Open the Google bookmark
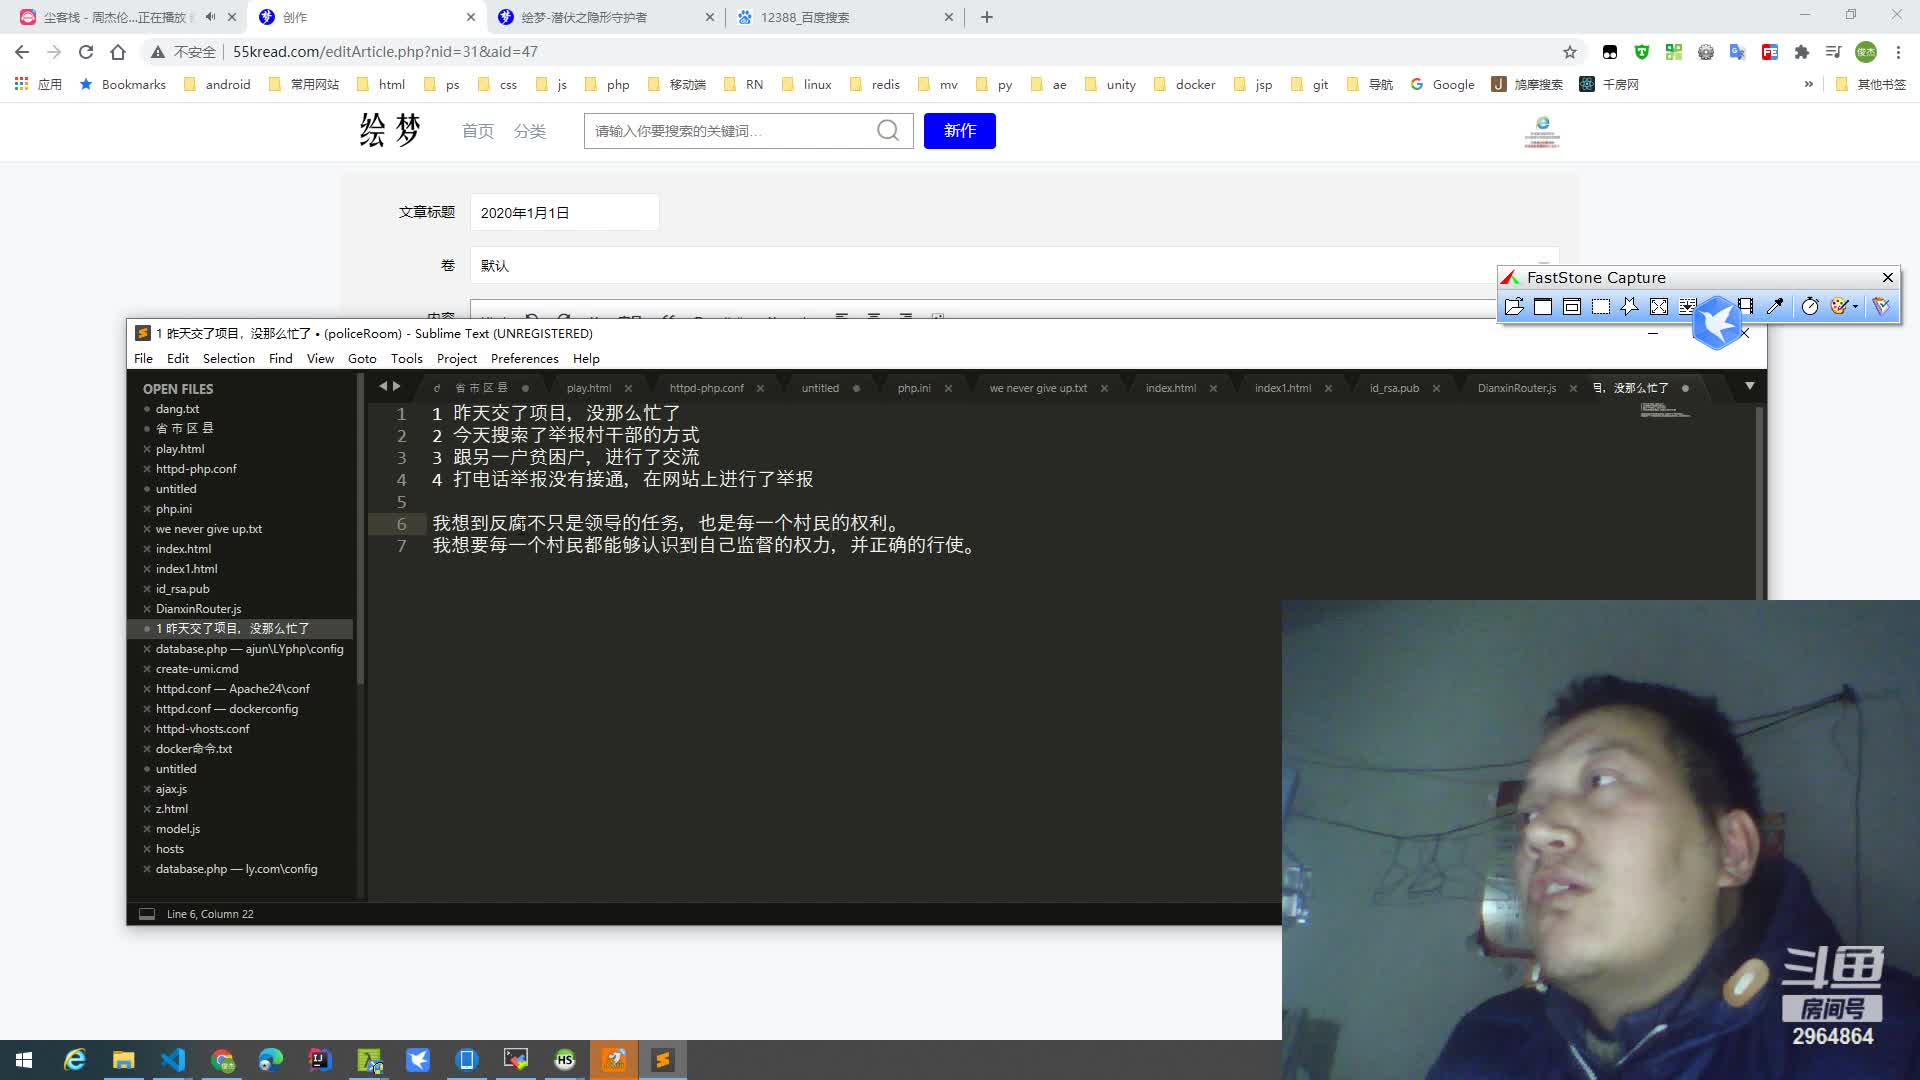 coord(1443,85)
